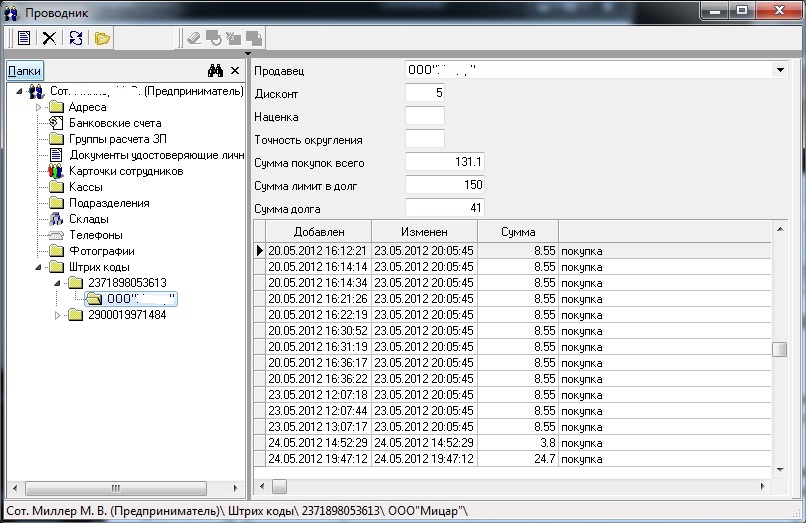Click the small panel collapse arrow below the toolbar
This screenshot has width=806, height=523.
(248, 53)
